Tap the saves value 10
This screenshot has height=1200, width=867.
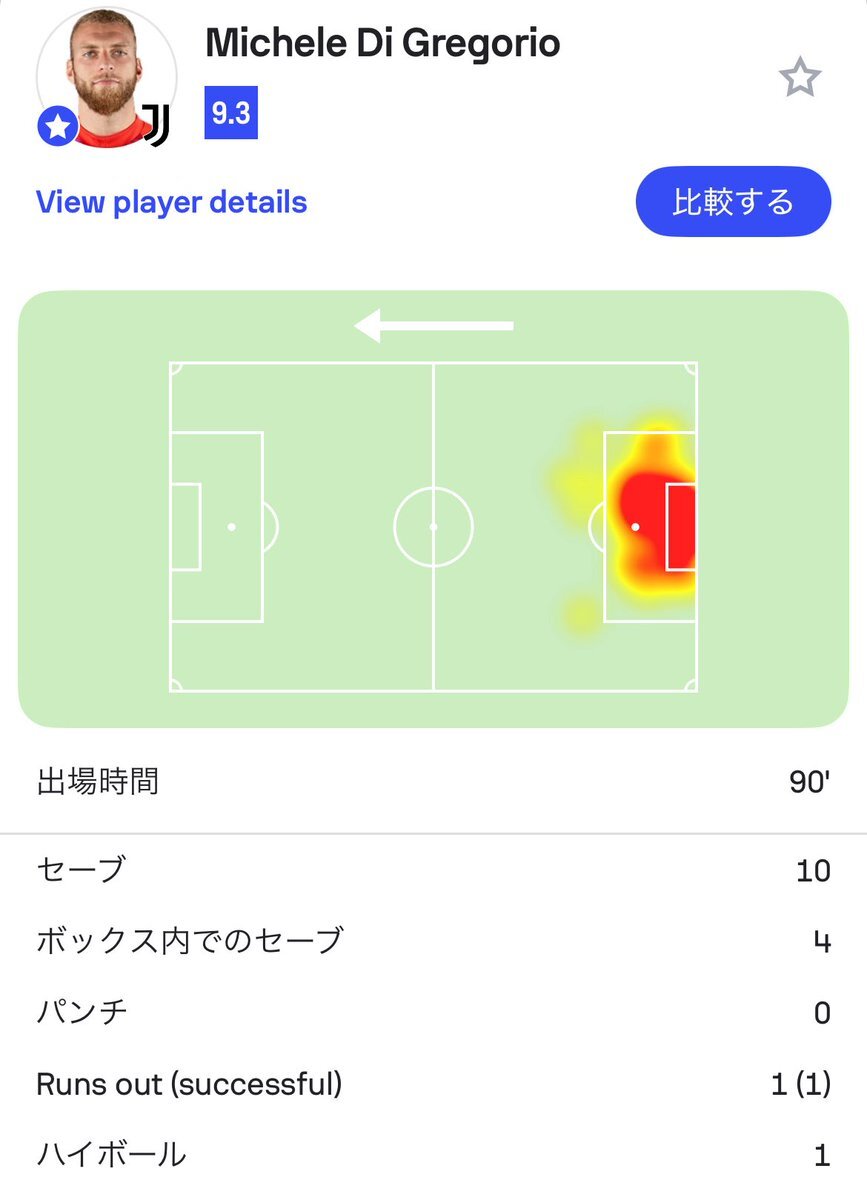[813, 870]
